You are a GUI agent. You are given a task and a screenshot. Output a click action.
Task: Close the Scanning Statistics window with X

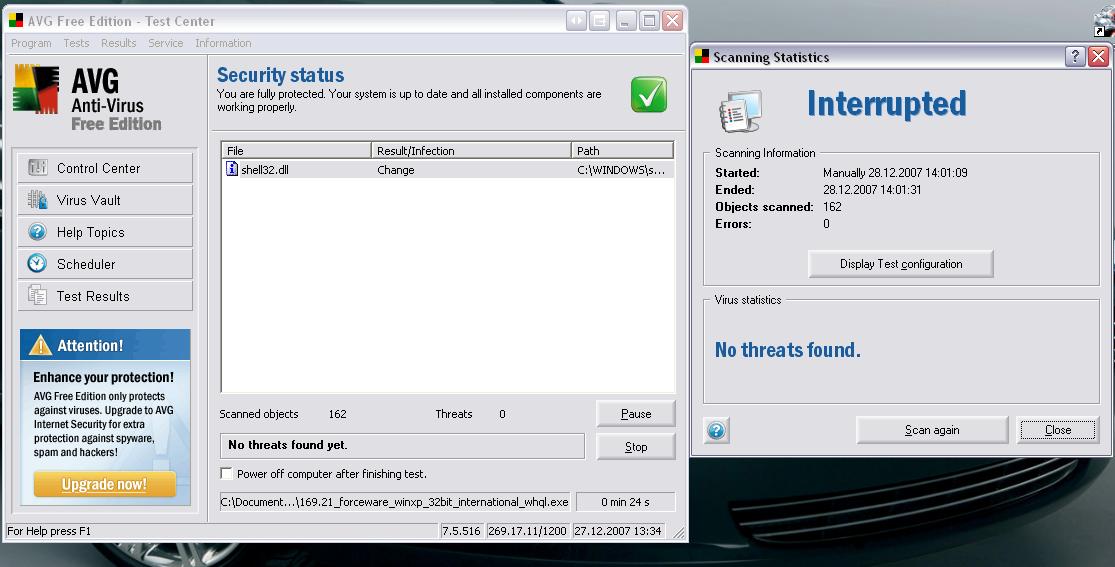(1098, 56)
